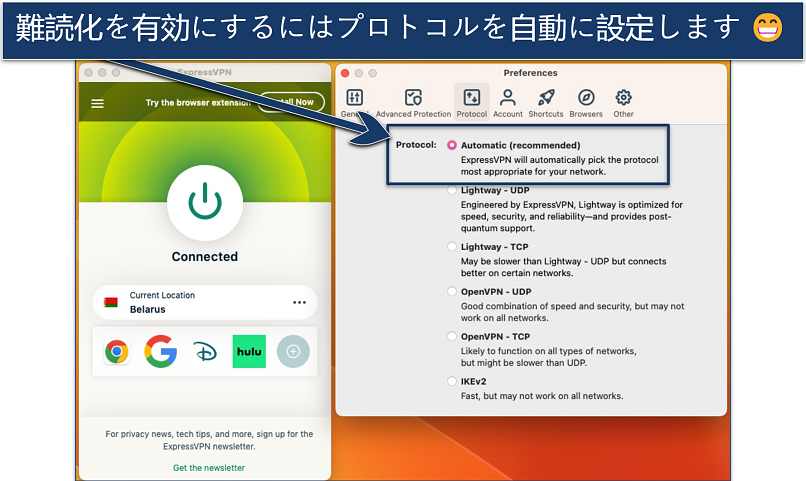Open the Google shortcut icon

pos(160,351)
